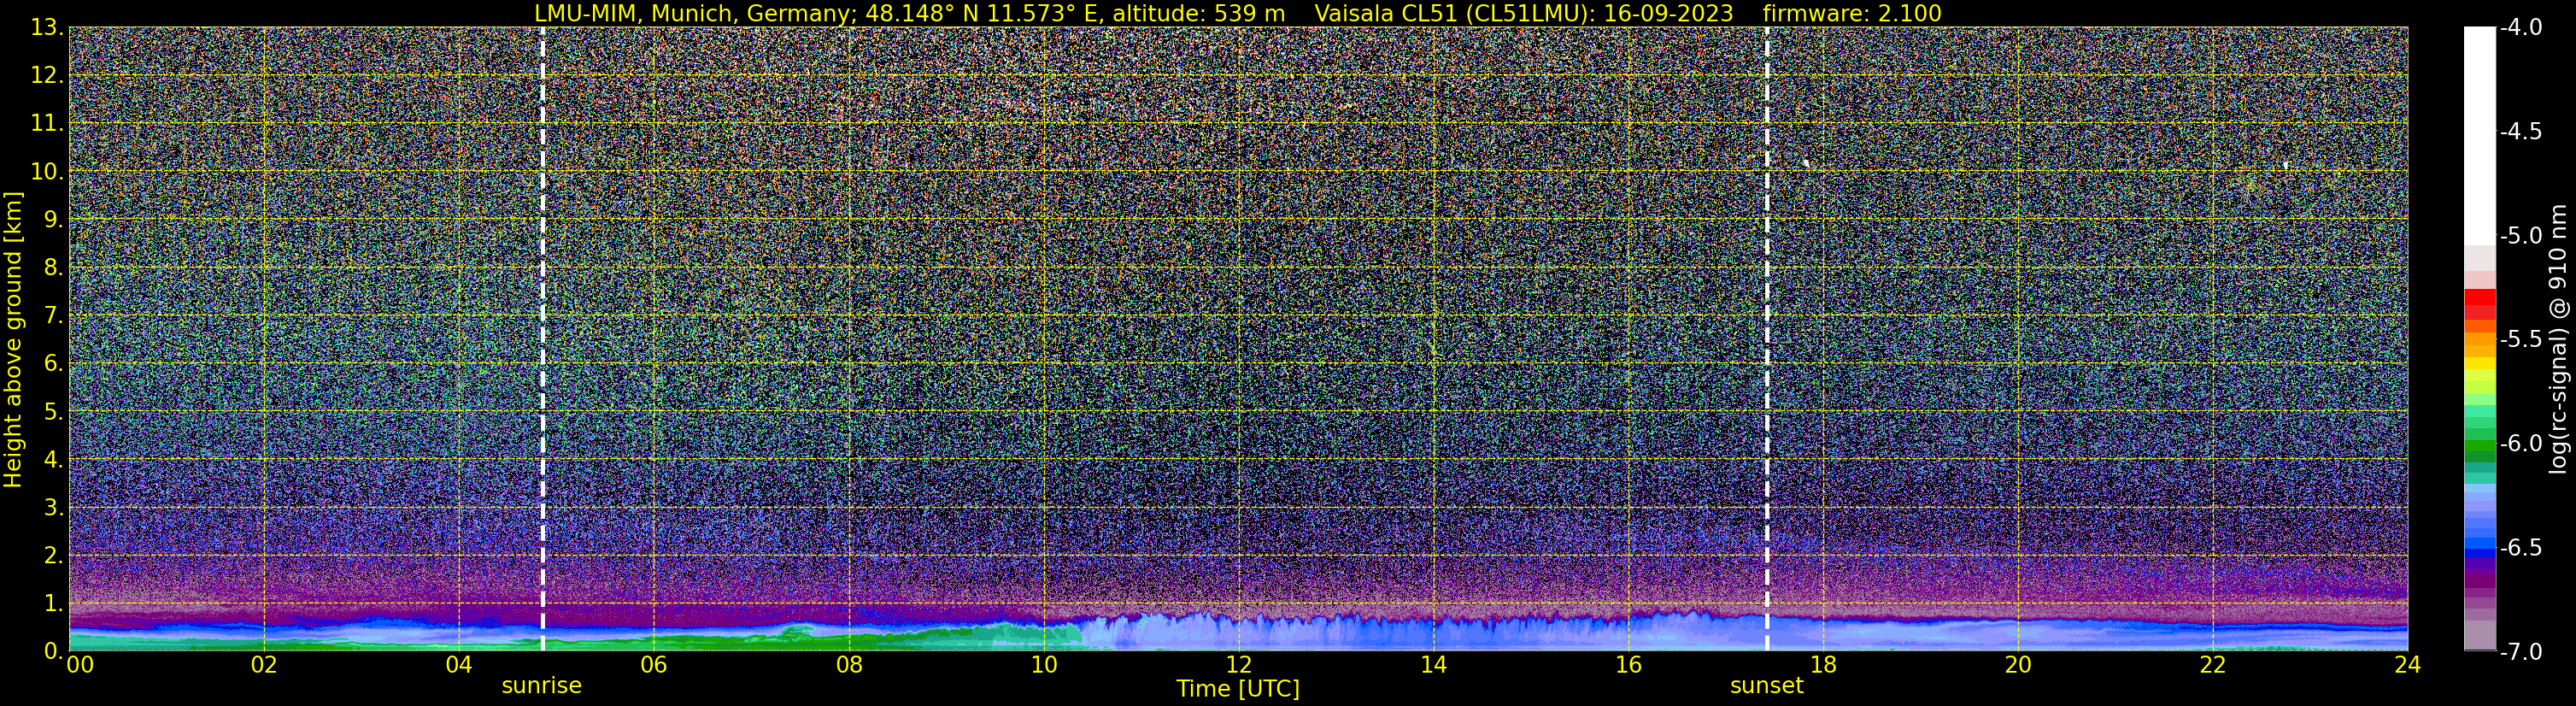Click the "1." height axis tick label
The height and width of the screenshot is (706, 2576).
53,604
